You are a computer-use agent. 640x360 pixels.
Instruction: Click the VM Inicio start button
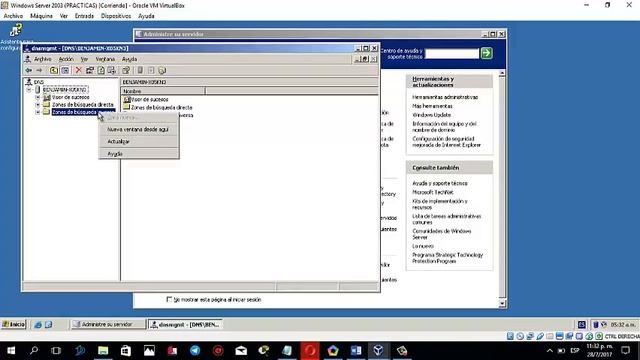[x=13, y=324]
